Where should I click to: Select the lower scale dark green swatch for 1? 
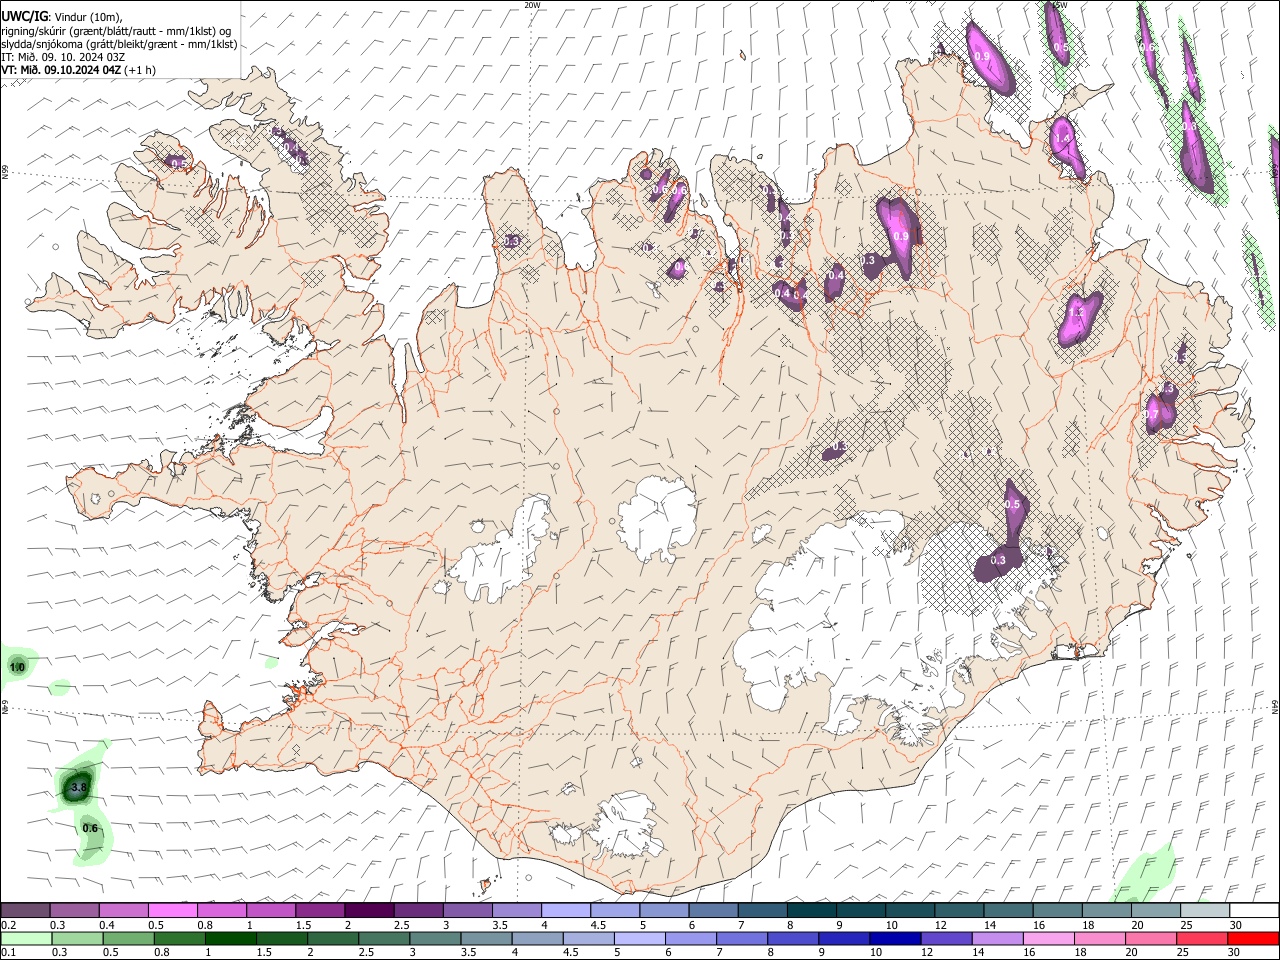point(230,939)
